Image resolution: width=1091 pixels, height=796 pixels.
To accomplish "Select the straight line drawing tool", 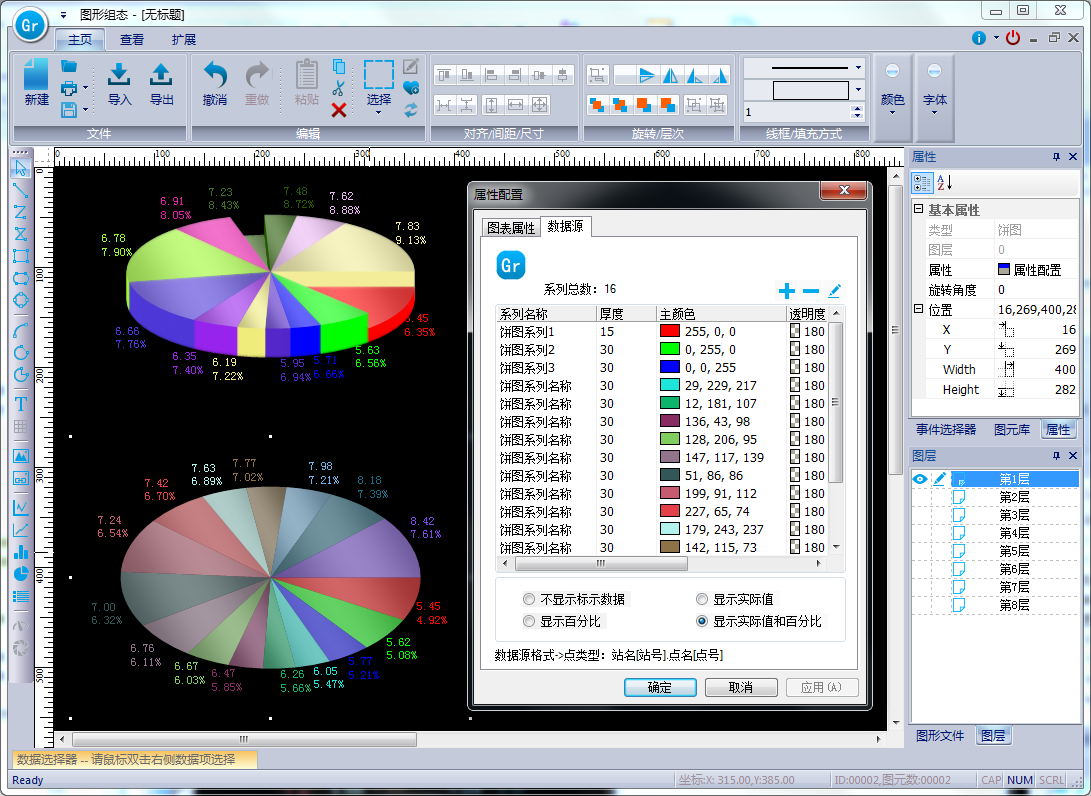I will point(21,189).
